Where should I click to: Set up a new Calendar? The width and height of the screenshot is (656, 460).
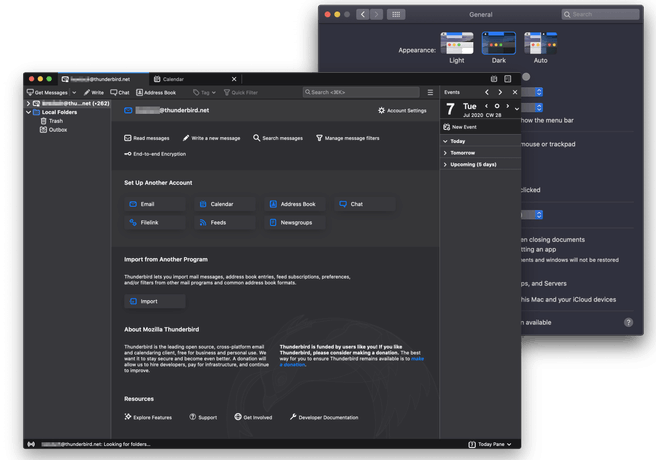coord(225,204)
